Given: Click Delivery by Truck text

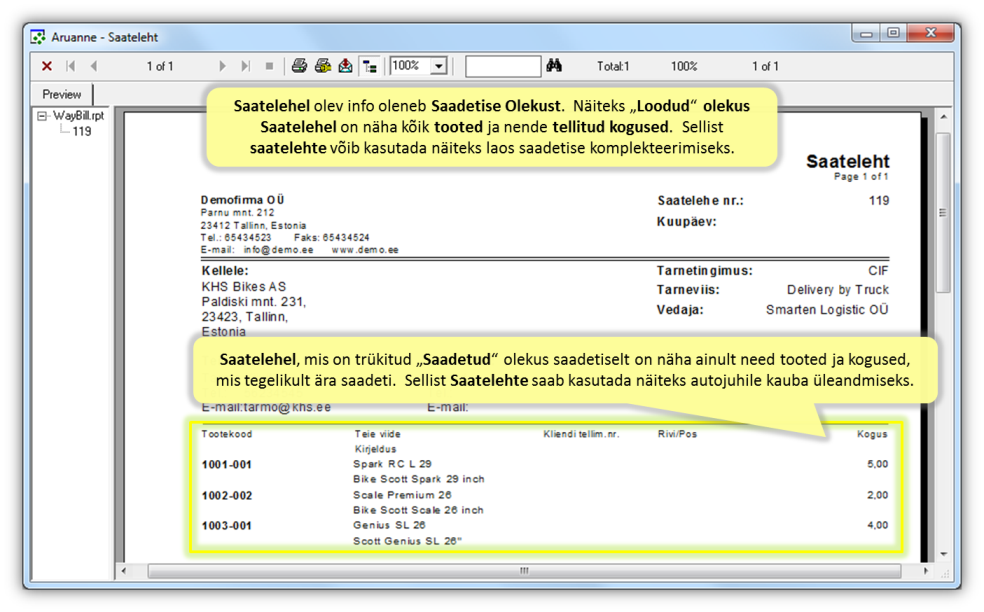Looking at the screenshot, I should click(838, 290).
